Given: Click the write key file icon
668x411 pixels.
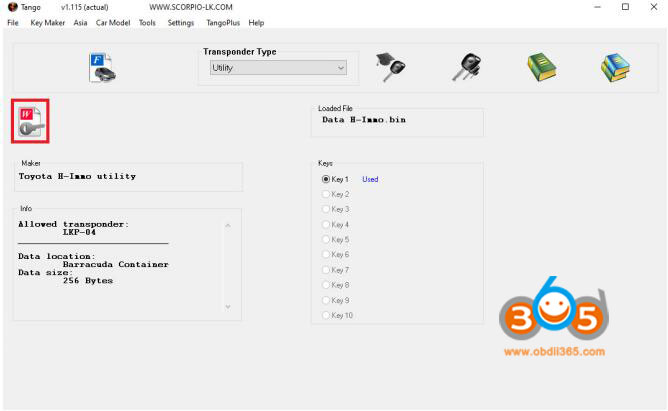Looking at the screenshot, I should click(x=30, y=121).
